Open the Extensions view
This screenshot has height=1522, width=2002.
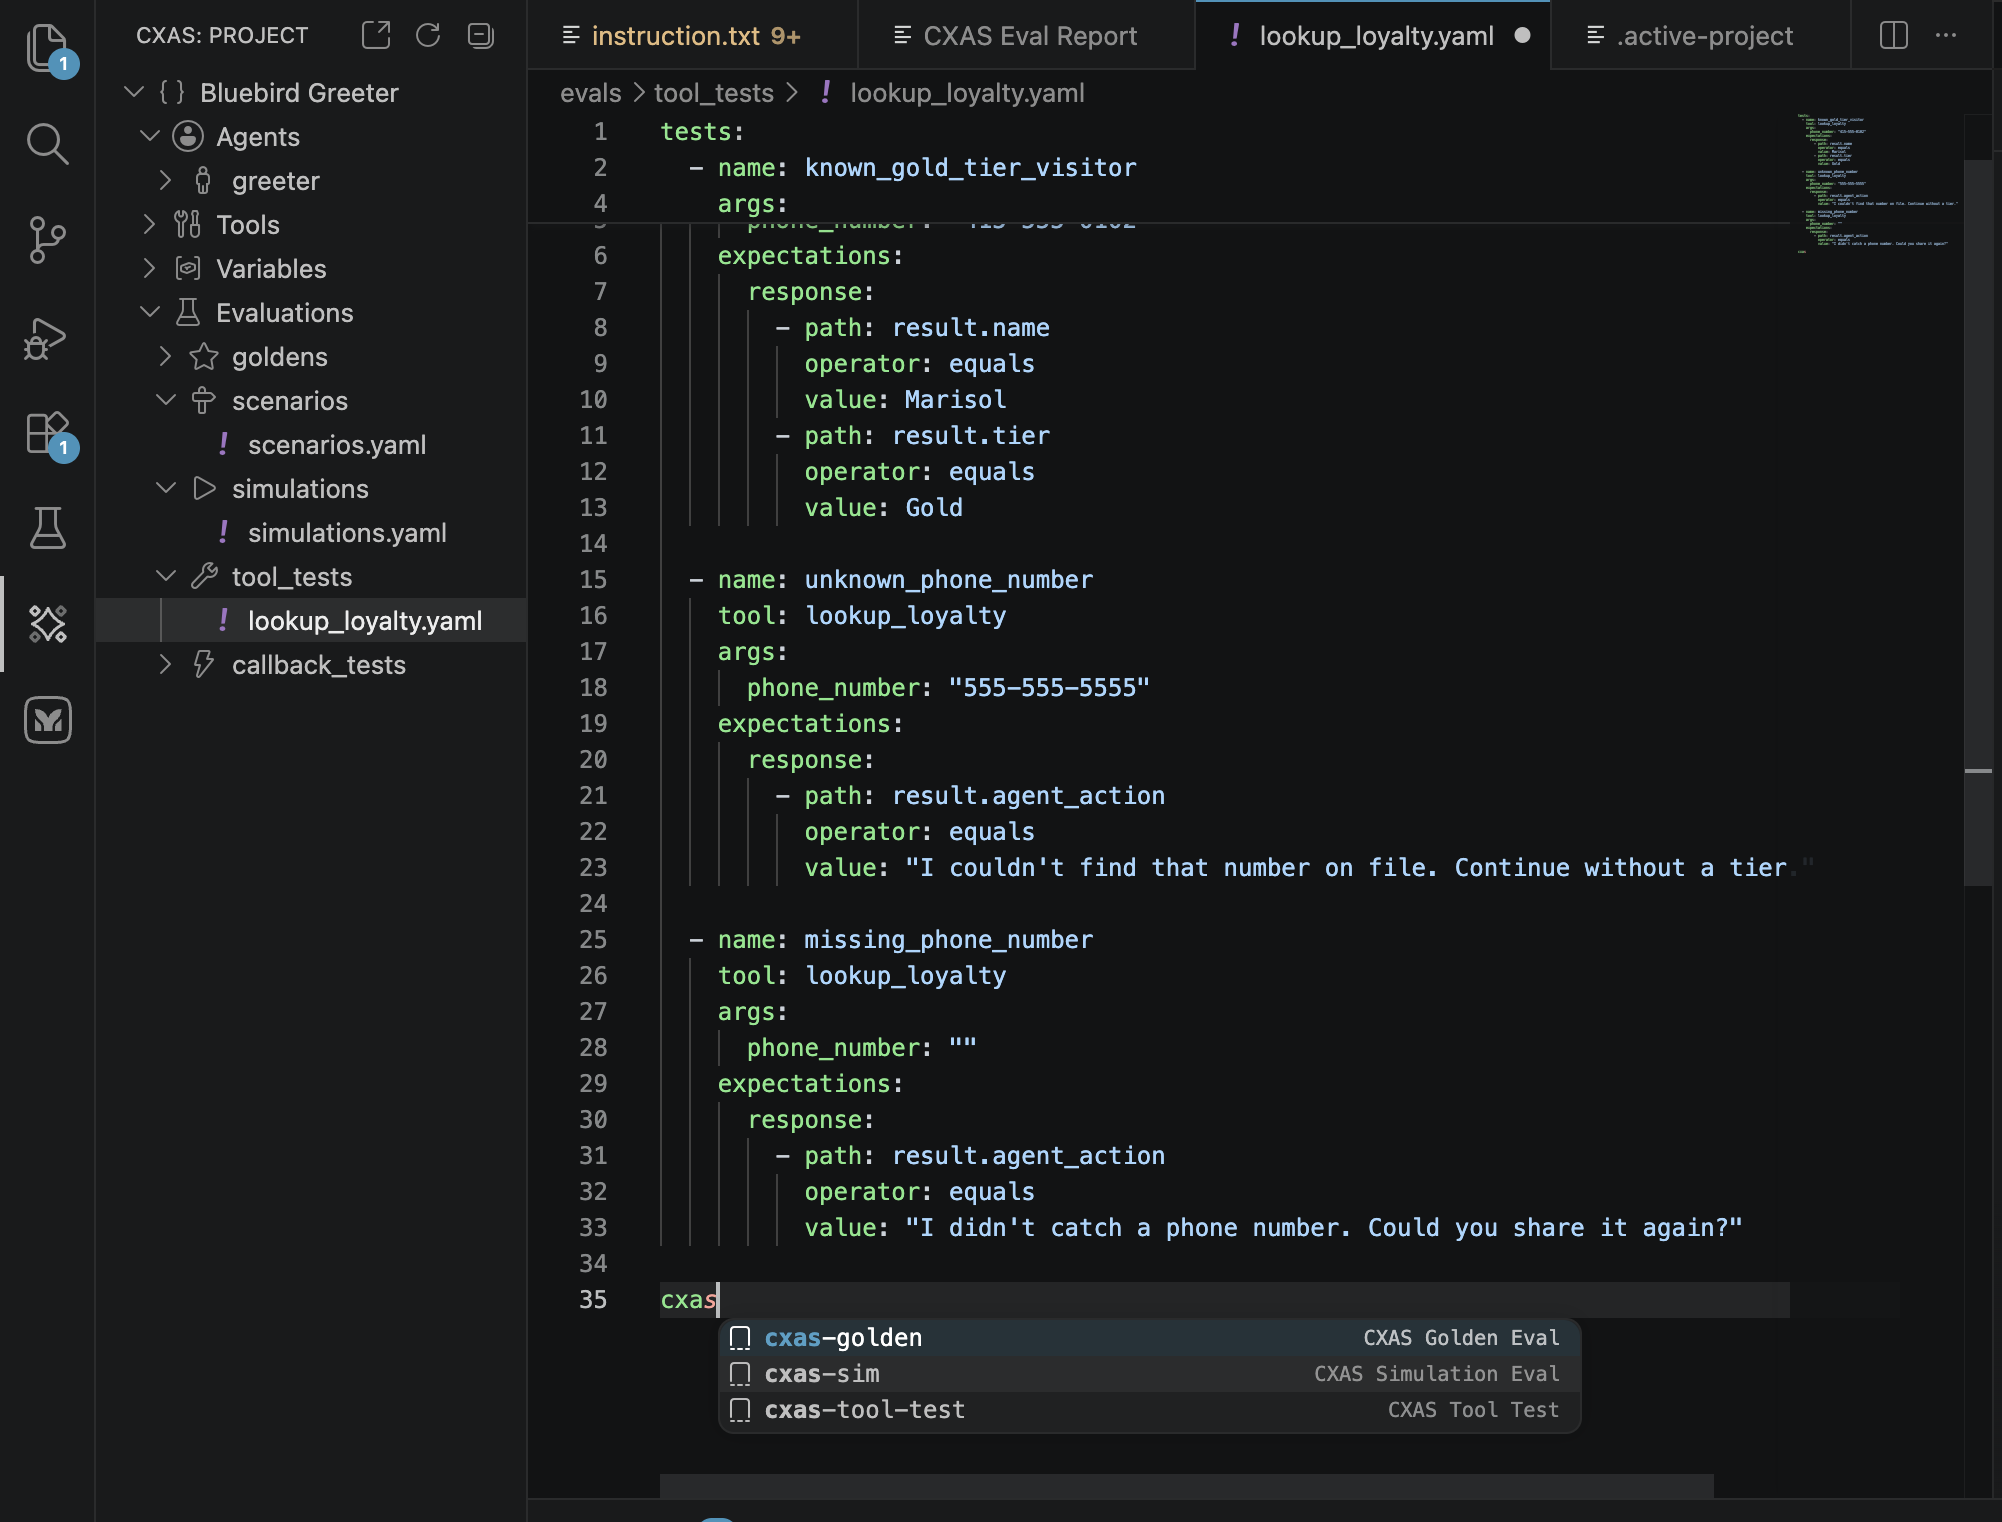pos(47,433)
